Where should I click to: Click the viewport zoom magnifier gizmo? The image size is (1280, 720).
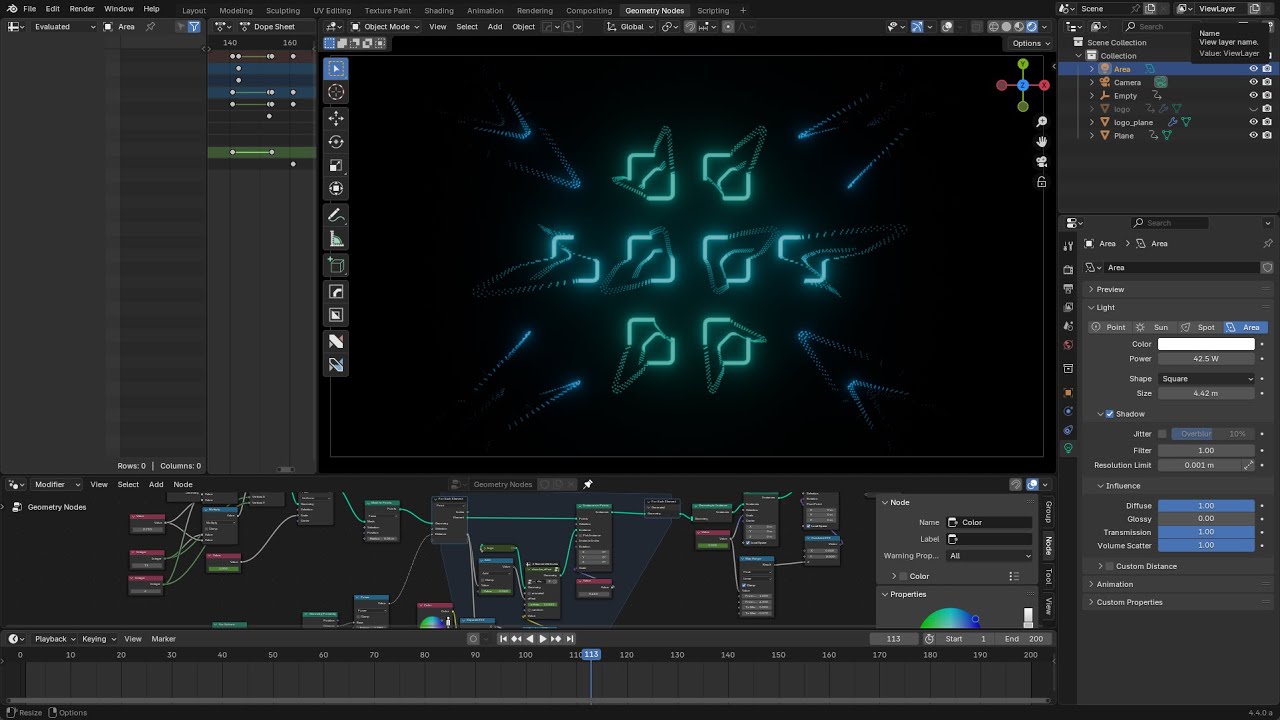(1041, 122)
